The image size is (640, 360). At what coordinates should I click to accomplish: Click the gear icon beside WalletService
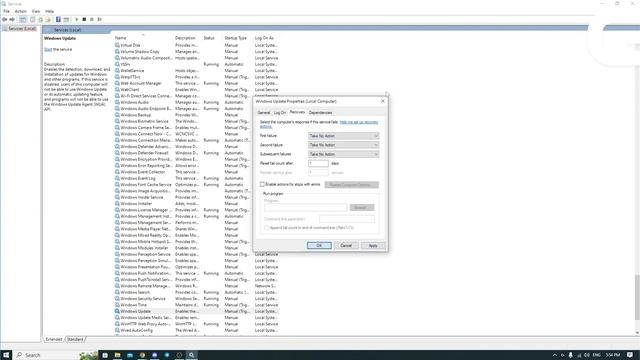click(x=117, y=71)
